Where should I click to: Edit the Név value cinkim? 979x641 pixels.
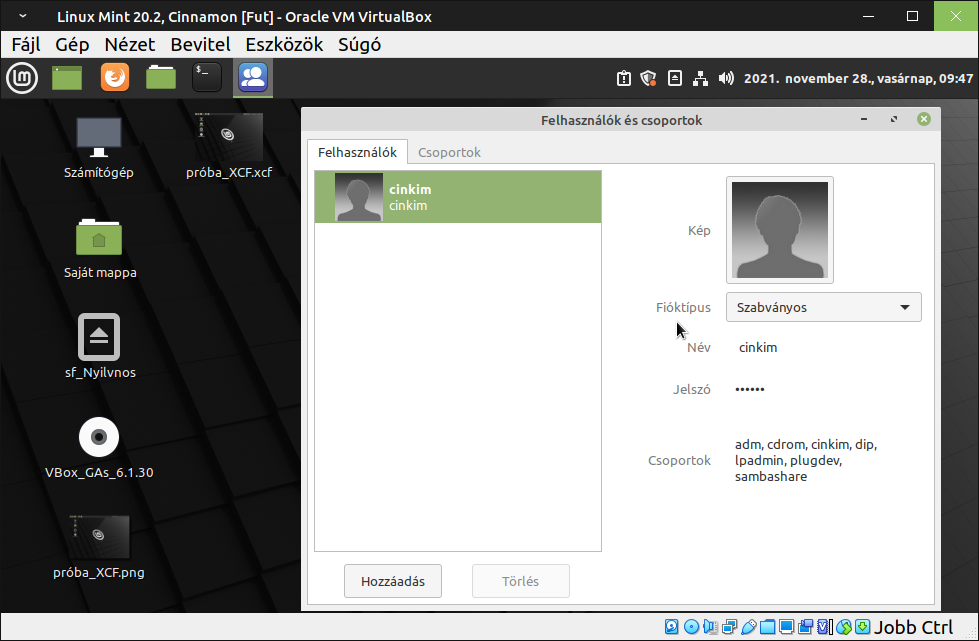point(758,348)
